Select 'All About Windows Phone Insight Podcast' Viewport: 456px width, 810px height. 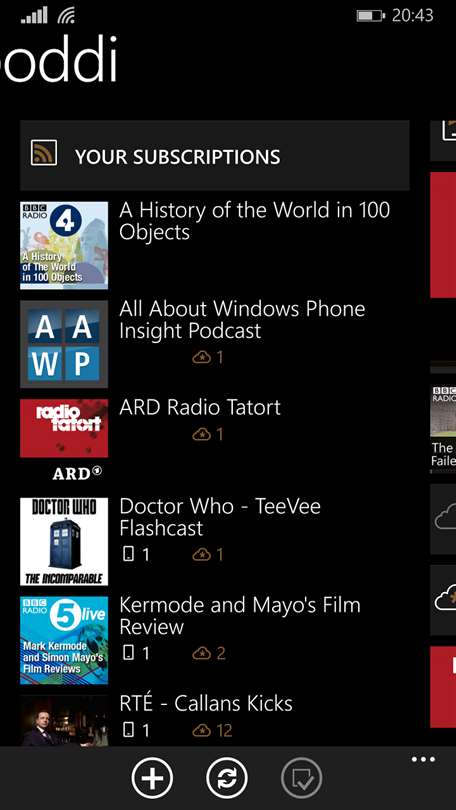(242, 319)
